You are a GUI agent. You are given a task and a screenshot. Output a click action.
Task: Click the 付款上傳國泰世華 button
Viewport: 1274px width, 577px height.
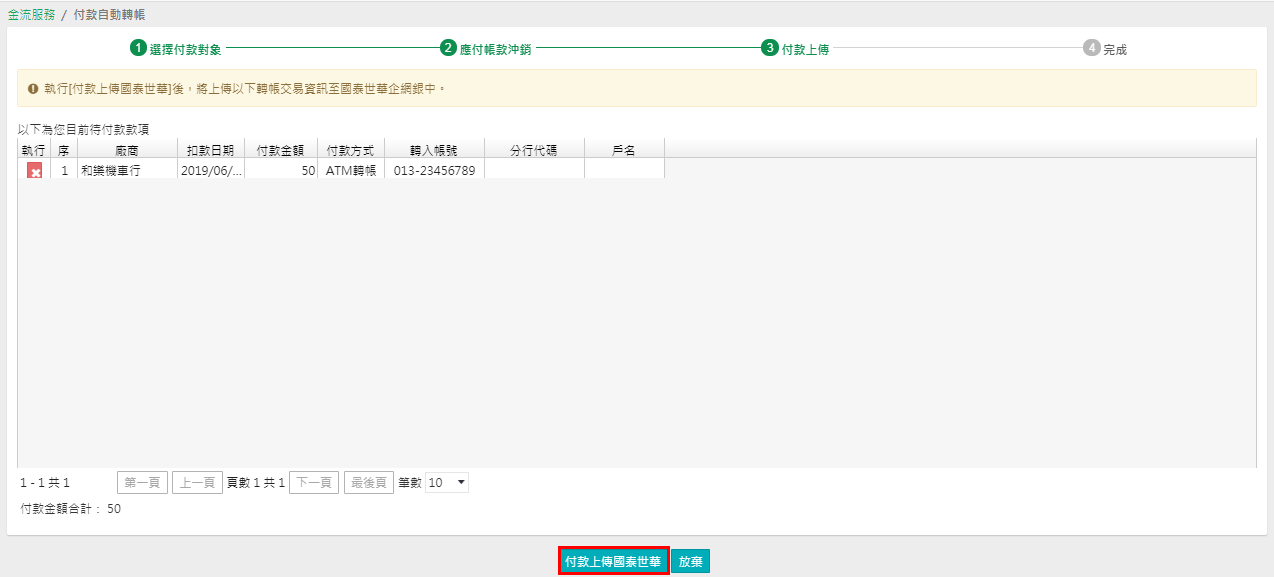point(613,561)
